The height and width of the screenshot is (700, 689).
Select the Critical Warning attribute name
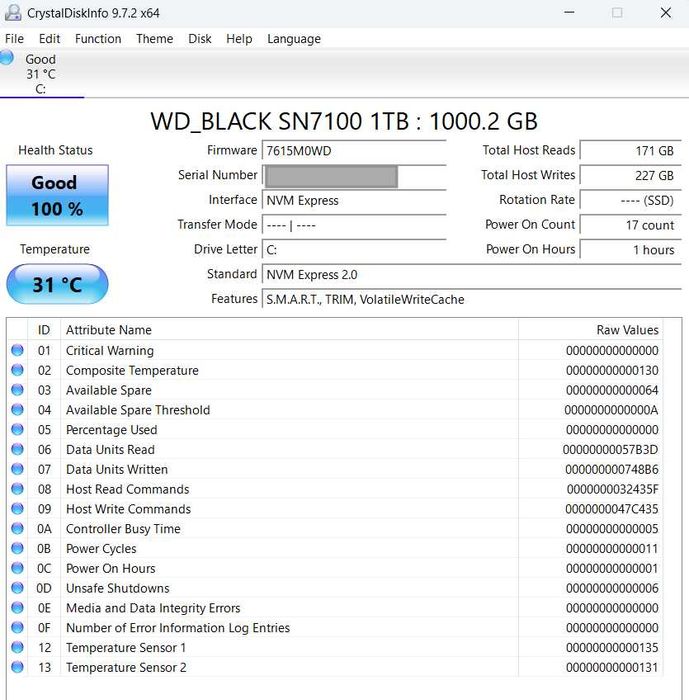click(x=110, y=351)
